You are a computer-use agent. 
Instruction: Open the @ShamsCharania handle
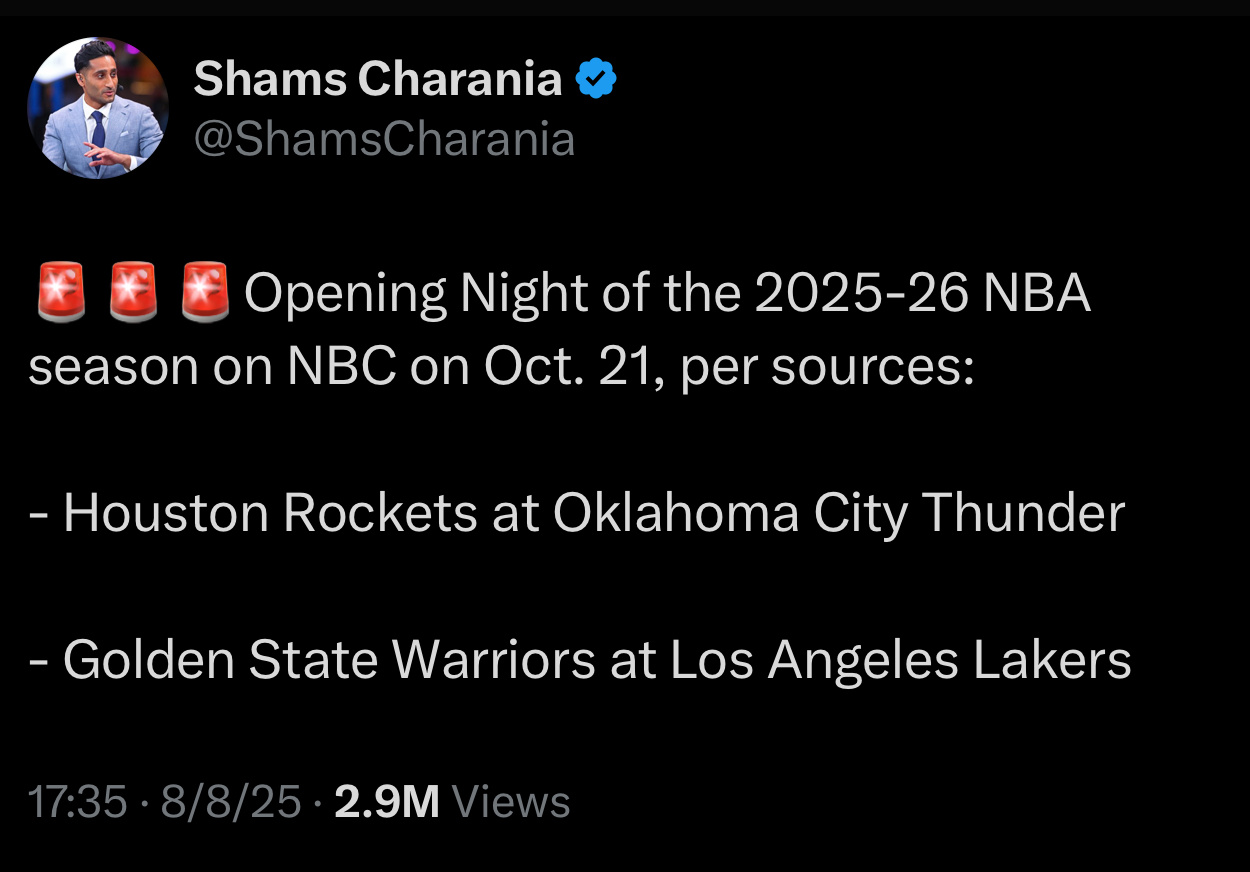384,141
